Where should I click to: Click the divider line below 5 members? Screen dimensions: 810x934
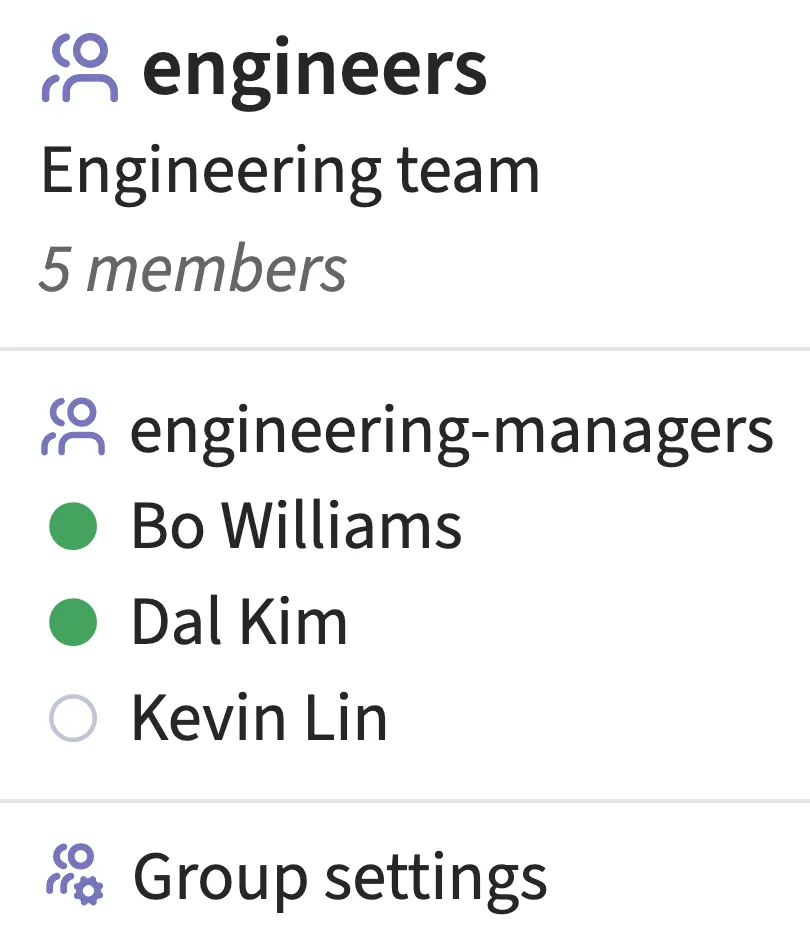(405, 349)
